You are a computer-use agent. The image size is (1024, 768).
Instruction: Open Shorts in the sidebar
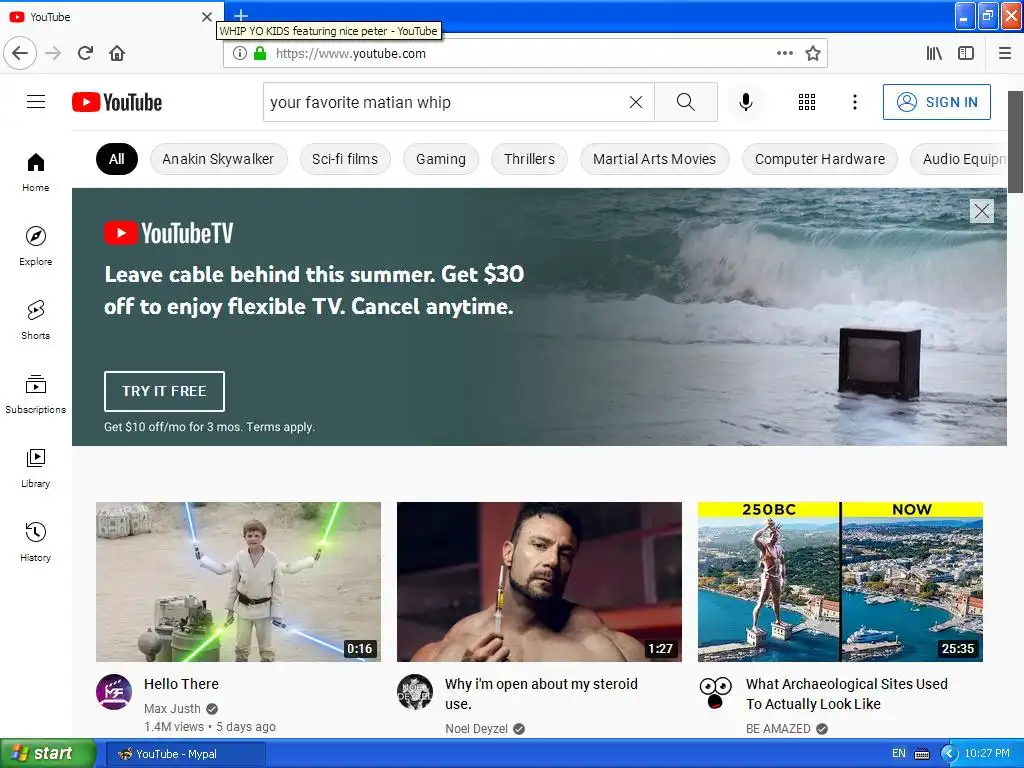click(35, 320)
